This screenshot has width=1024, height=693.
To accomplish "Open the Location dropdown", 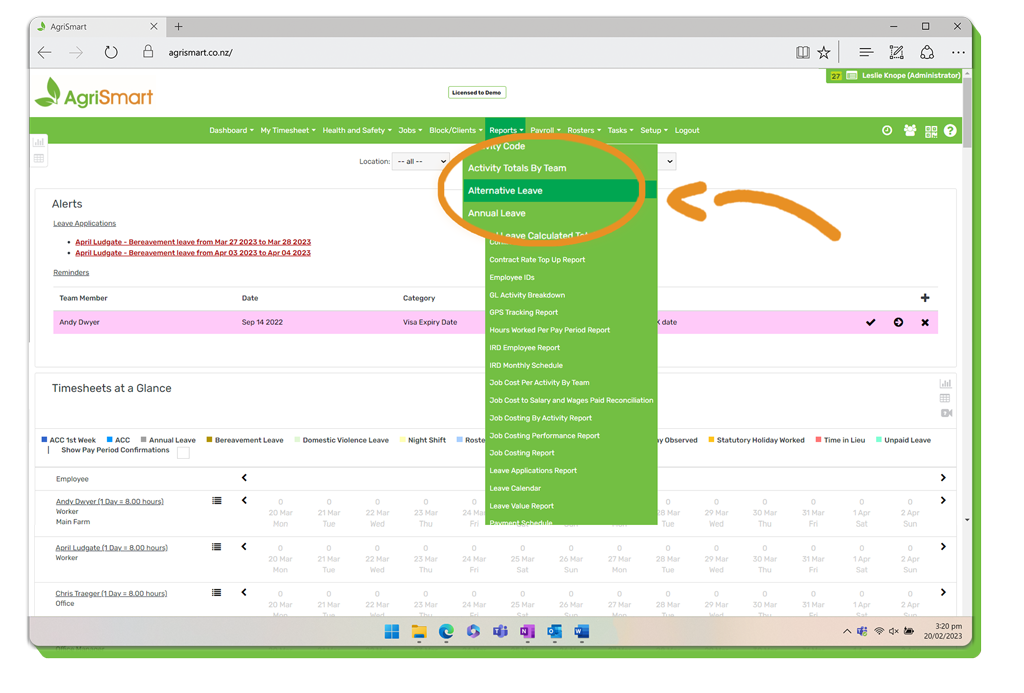I will 420,161.
